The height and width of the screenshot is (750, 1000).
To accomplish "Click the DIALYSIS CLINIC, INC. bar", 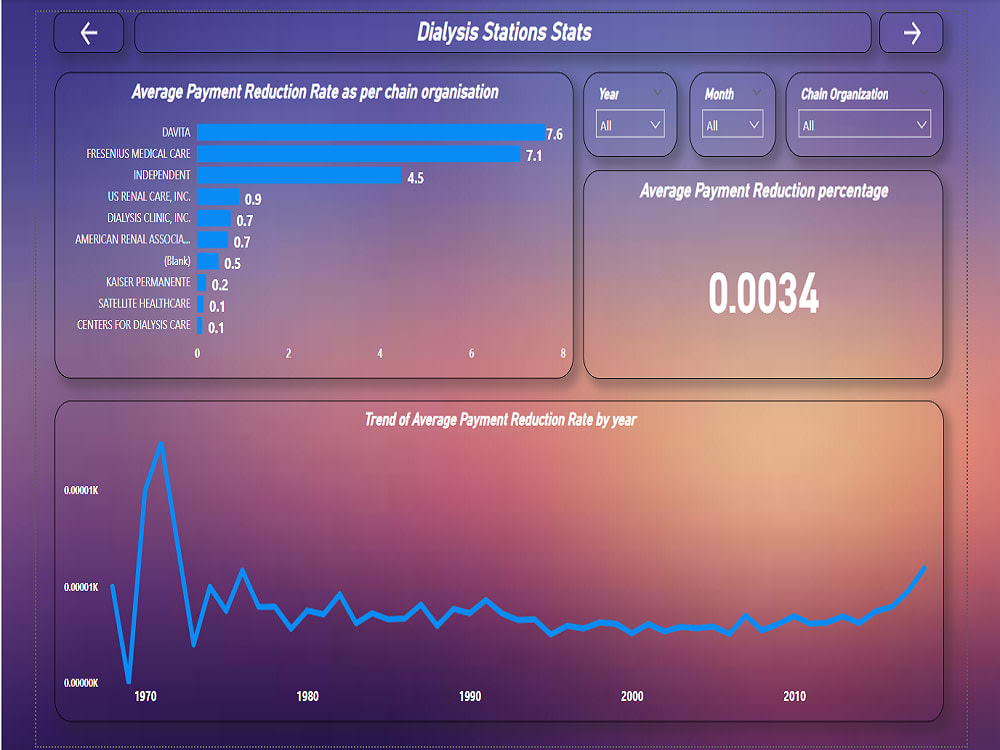I will pos(212,218).
